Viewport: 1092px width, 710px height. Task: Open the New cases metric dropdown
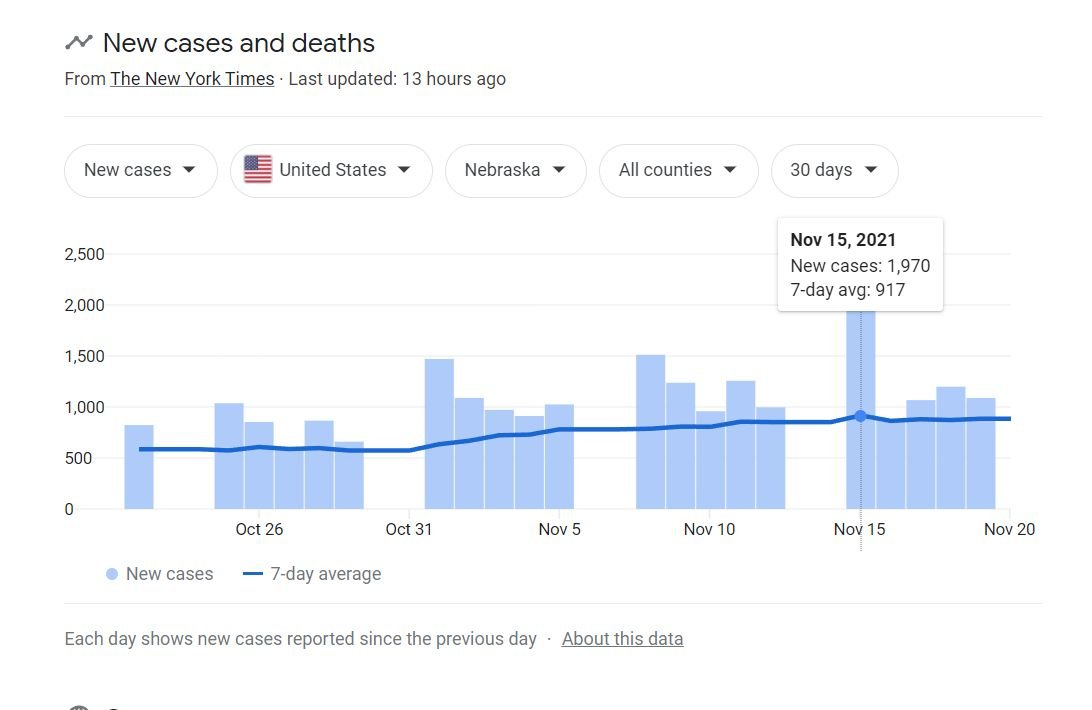pos(141,170)
